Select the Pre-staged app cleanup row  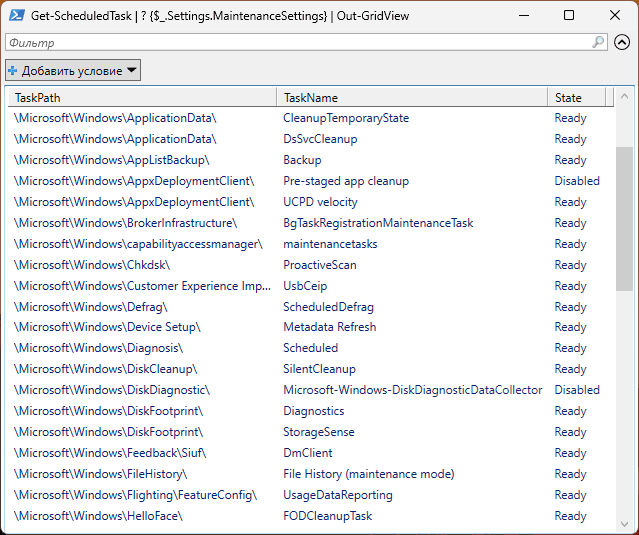(311, 181)
